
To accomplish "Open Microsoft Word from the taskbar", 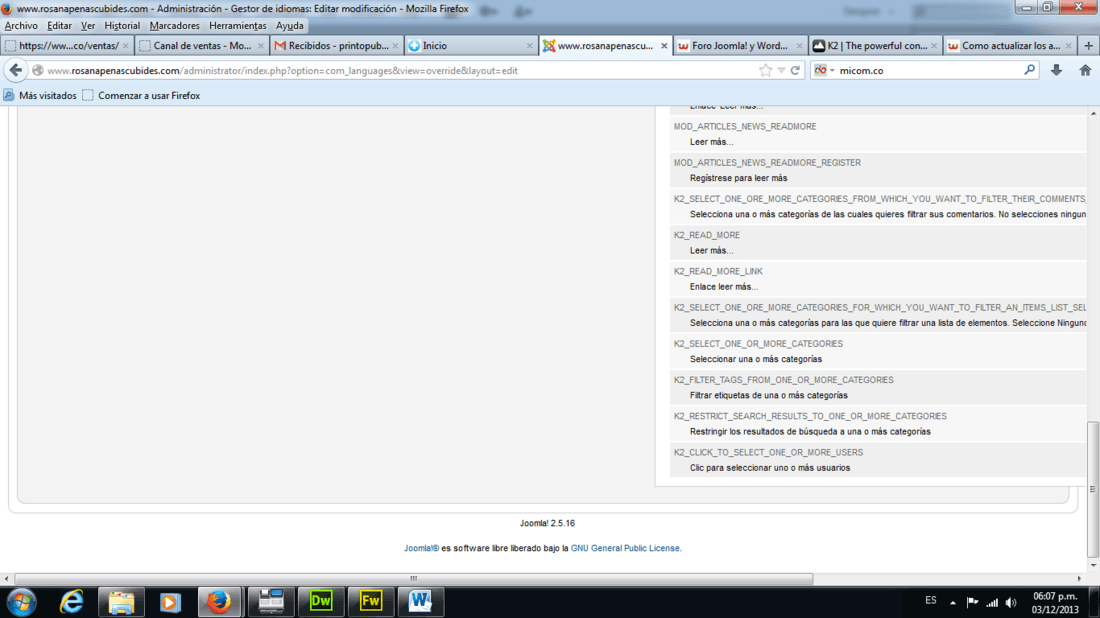I will [420, 601].
